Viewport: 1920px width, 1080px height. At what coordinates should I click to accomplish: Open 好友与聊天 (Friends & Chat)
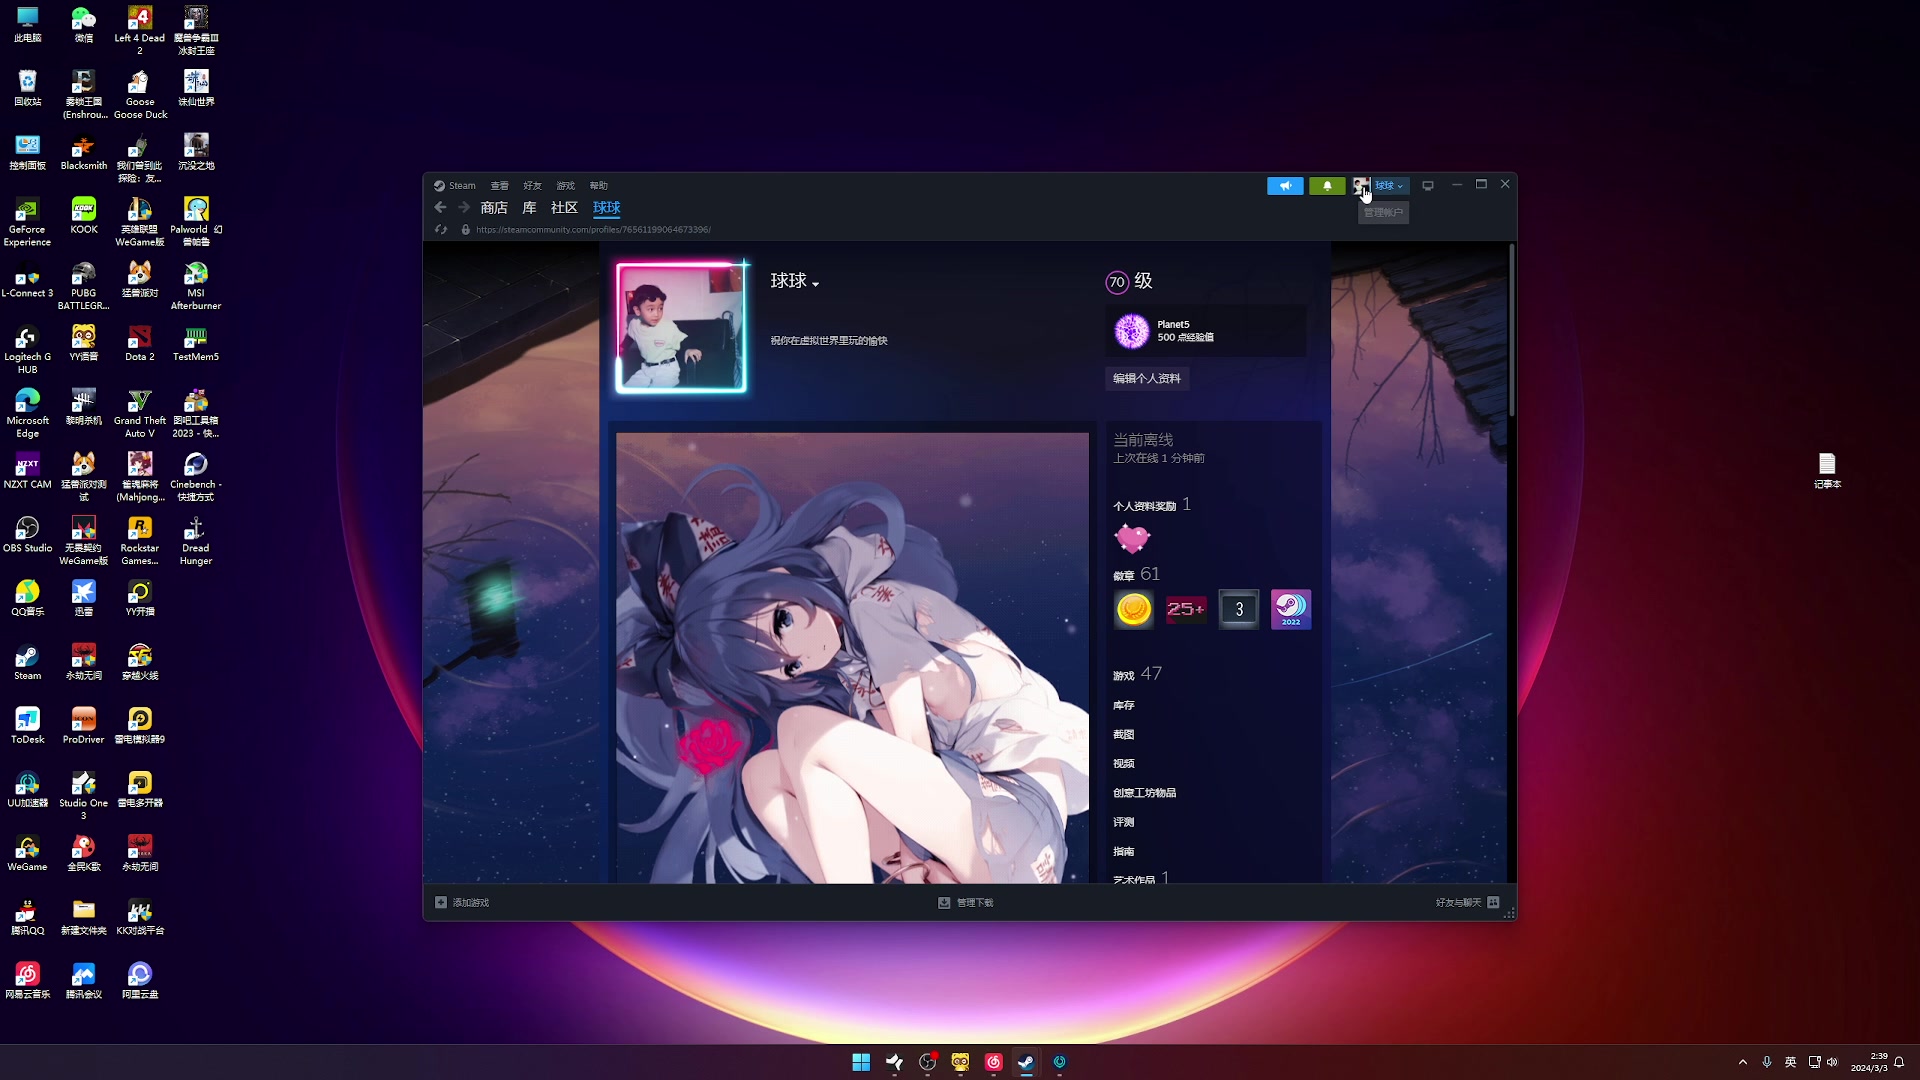1467,903
